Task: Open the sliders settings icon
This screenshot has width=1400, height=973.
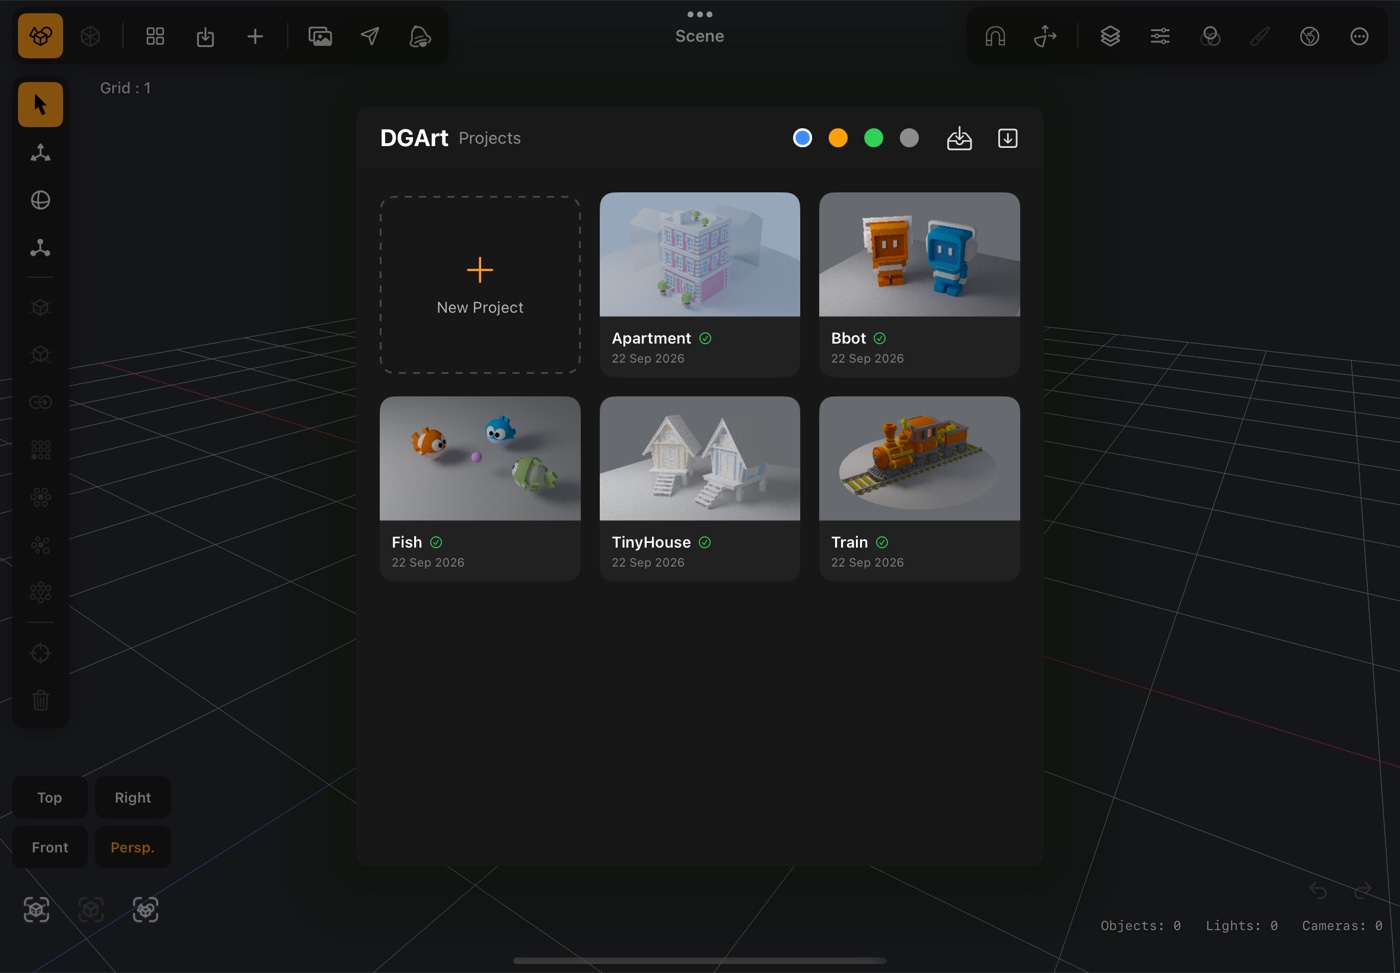Action: pyautogui.click(x=1160, y=36)
